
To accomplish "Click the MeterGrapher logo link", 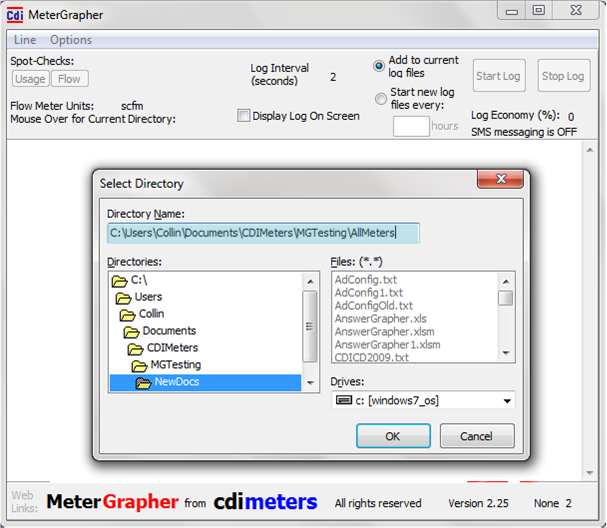I will pyautogui.click(x=113, y=502).
